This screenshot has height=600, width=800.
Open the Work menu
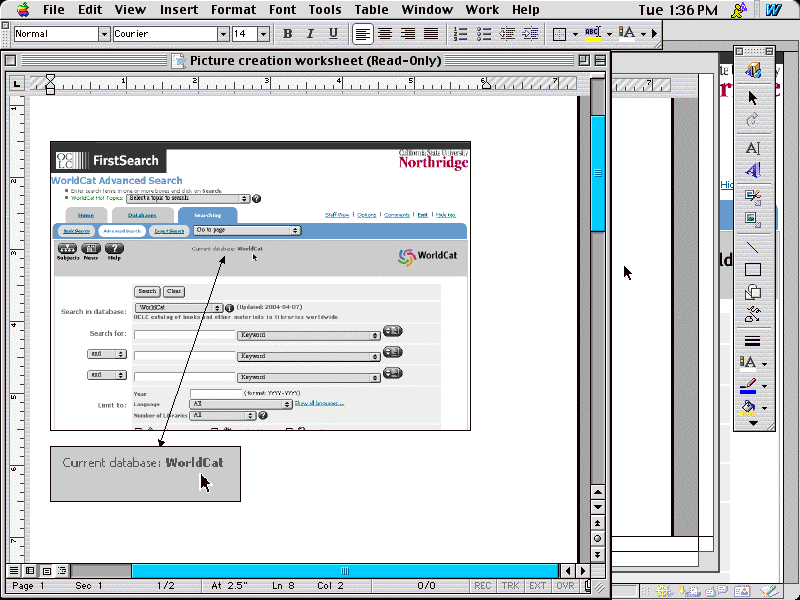pyautogui.click(x=482, y=10)
